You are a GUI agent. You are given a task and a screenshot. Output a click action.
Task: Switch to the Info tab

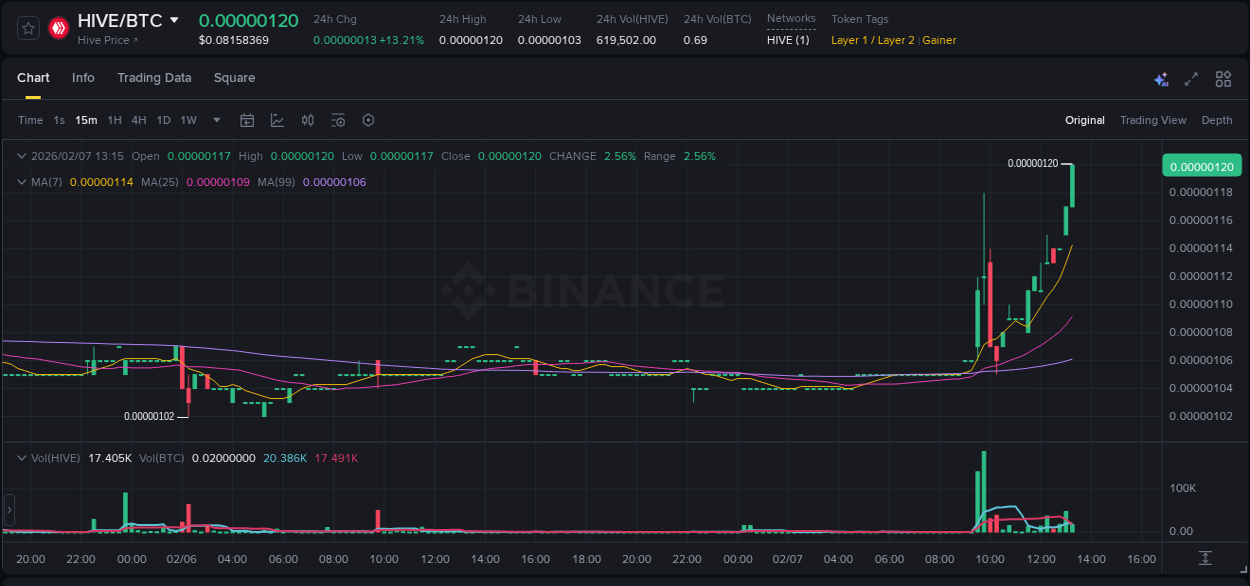[83, 77]
